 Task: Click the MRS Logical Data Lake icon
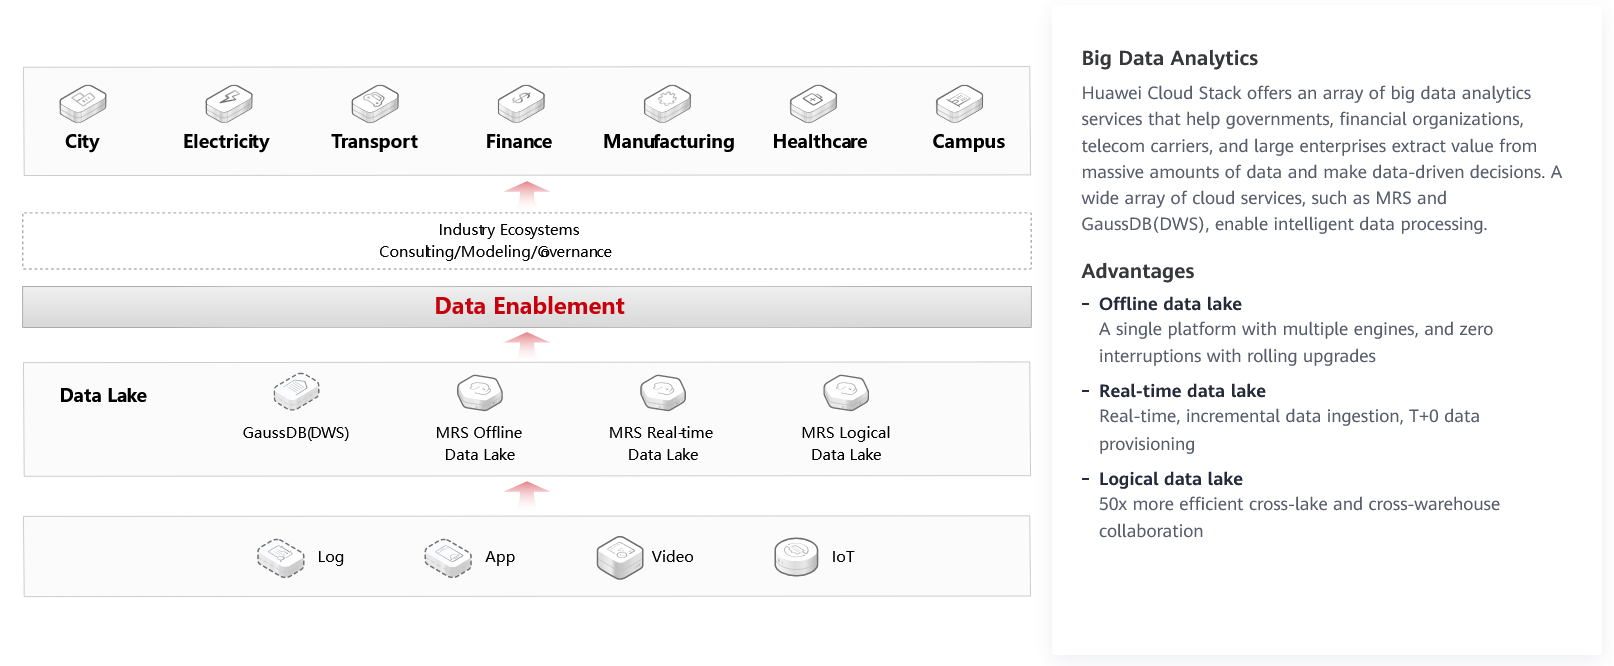tap(846, 392)
